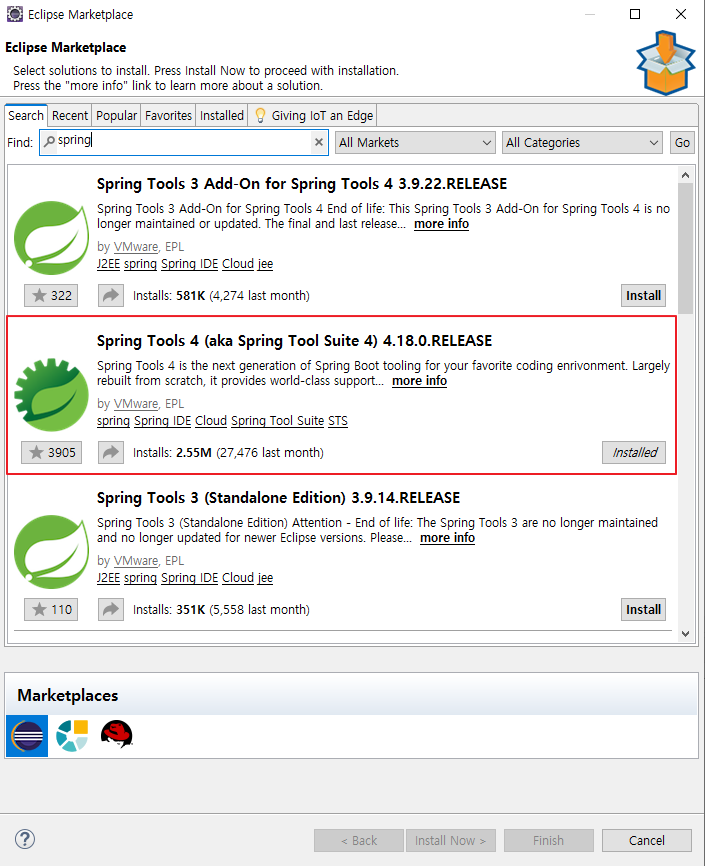This screenshot has height=866, width=705.
Task: Share the Spring Tools 3 Add-On entry
Action: [111, 295]
